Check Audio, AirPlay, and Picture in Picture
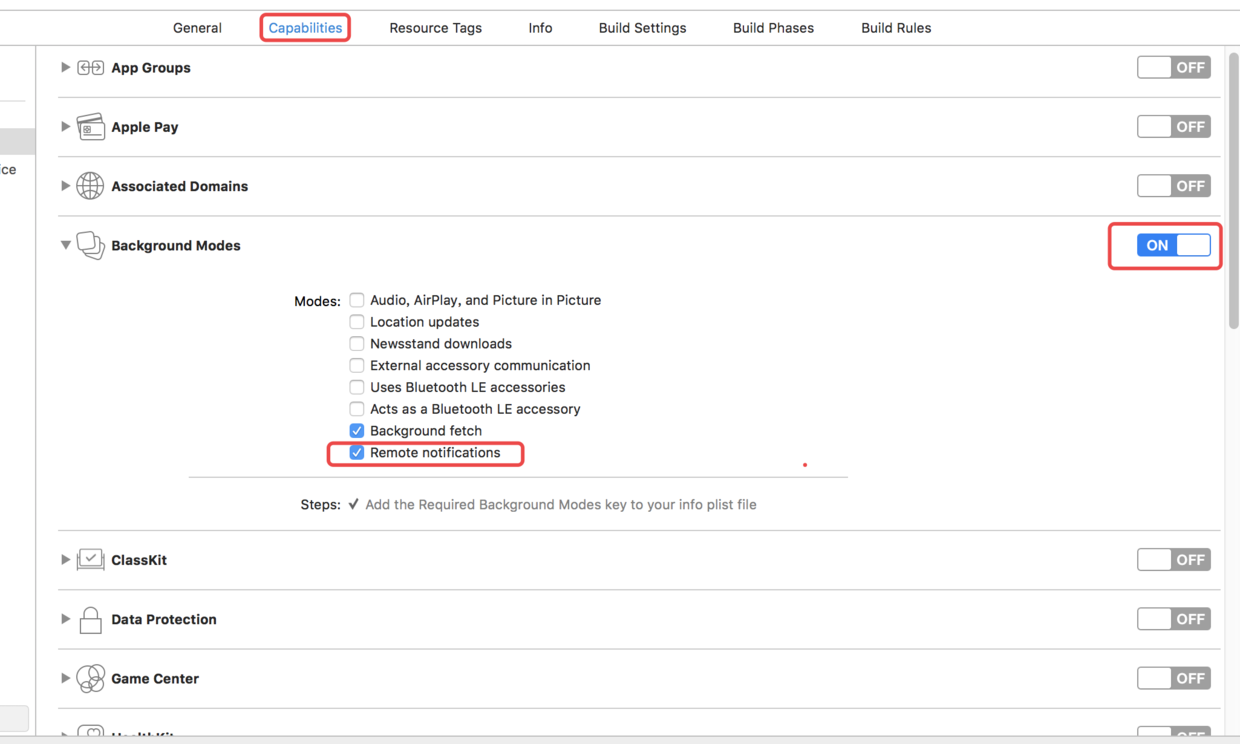Screen dimensions: 1240x744 357,300
